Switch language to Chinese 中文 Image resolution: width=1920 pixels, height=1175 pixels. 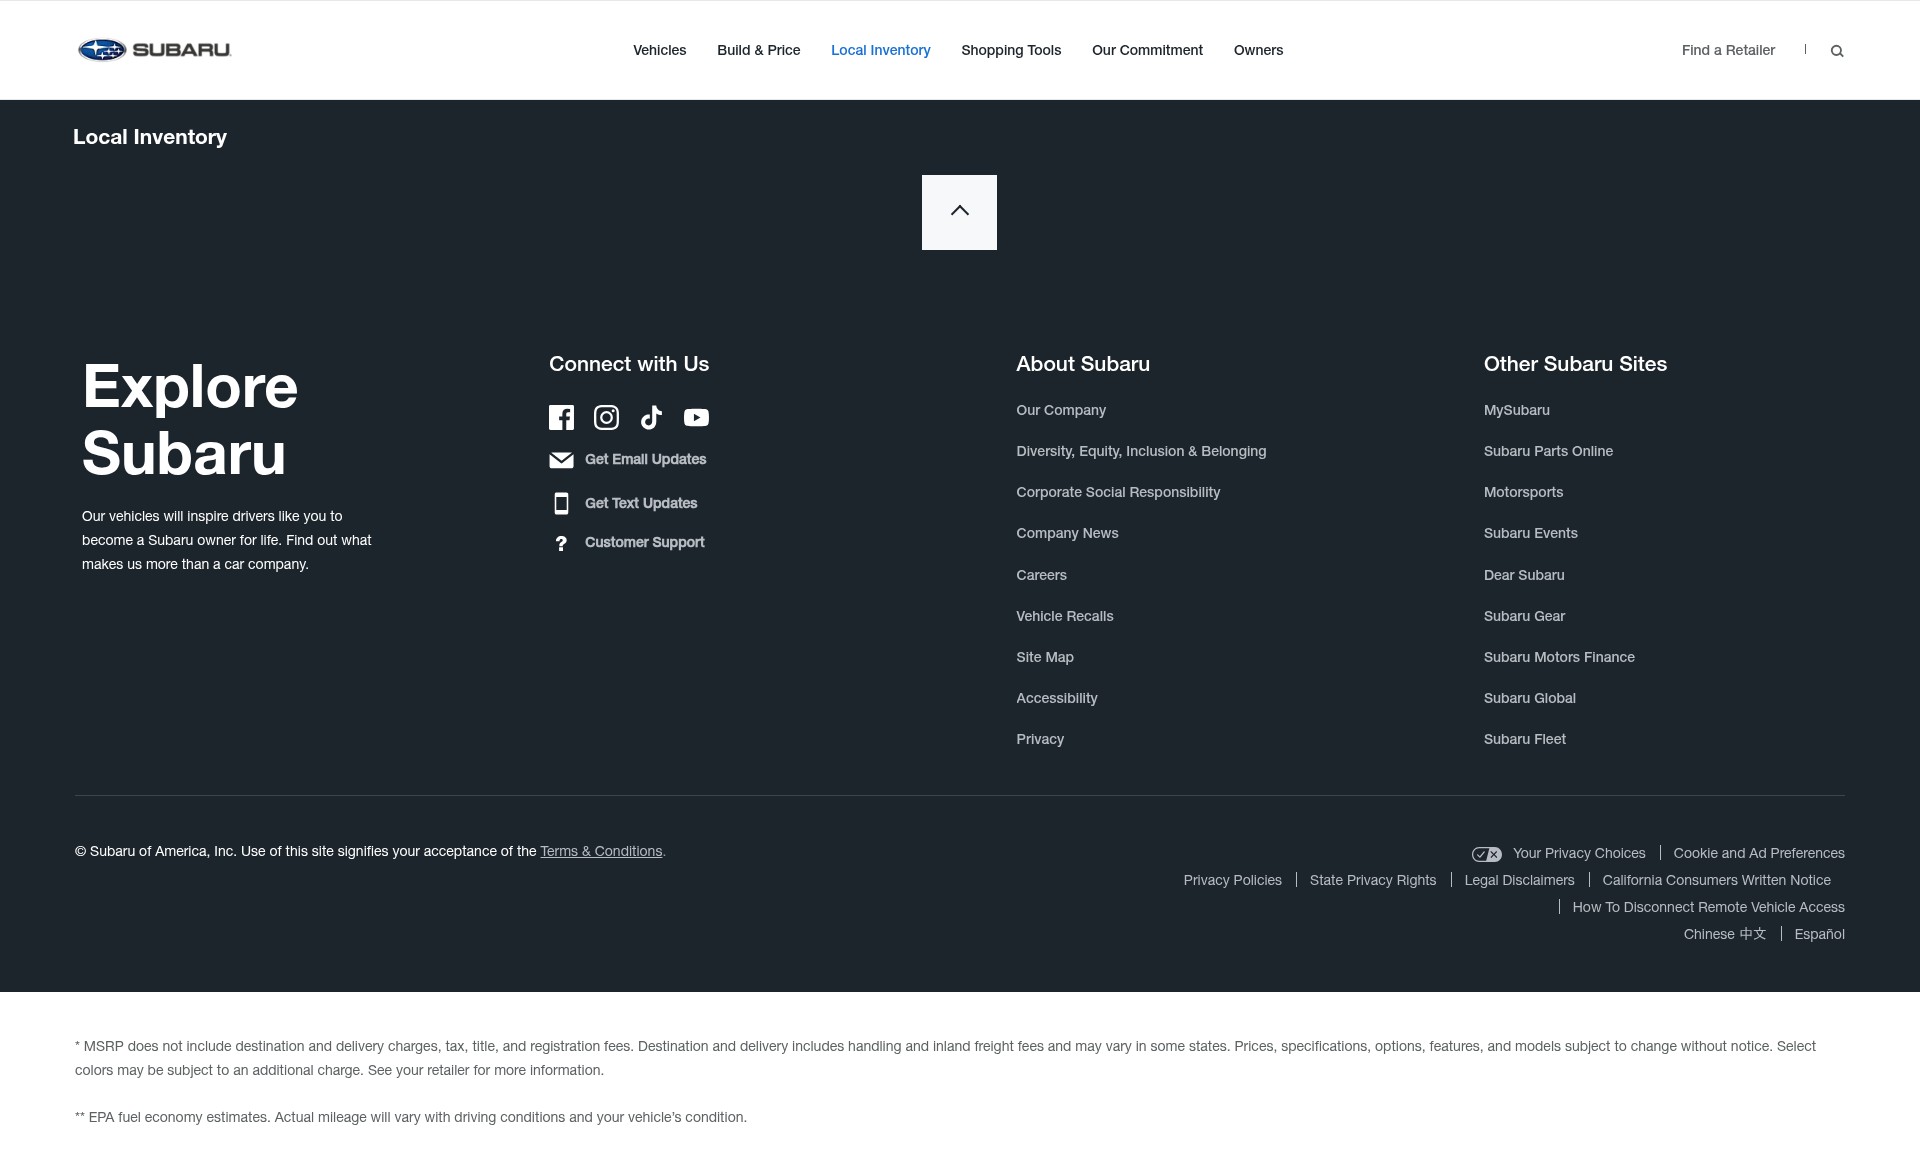(x=1725, y=934)
